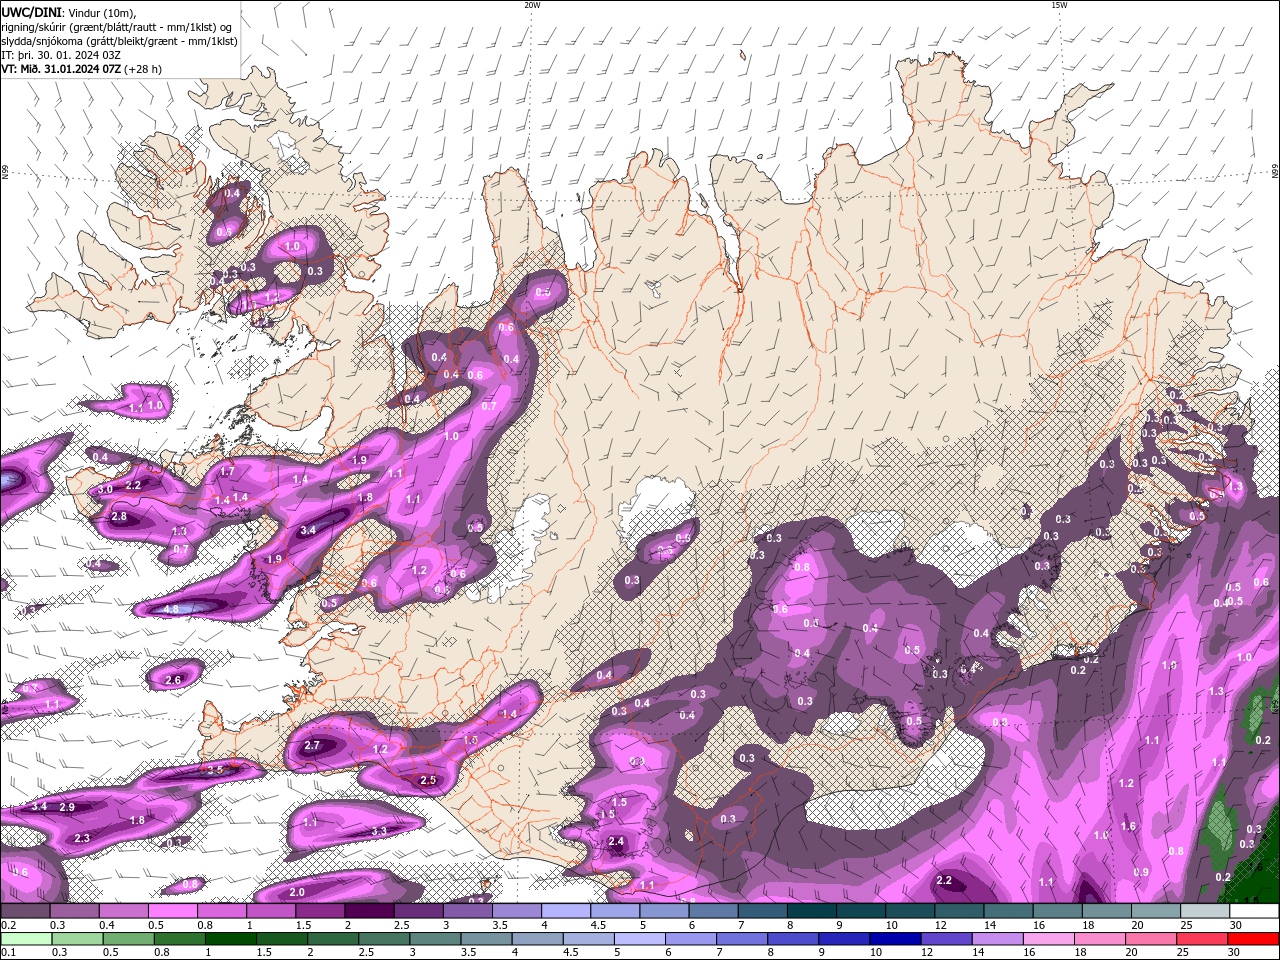This screenshot has width=1280, height=960.
Task: Select the violet 12 swatch in lower legend row
Action: pos(946,938)
